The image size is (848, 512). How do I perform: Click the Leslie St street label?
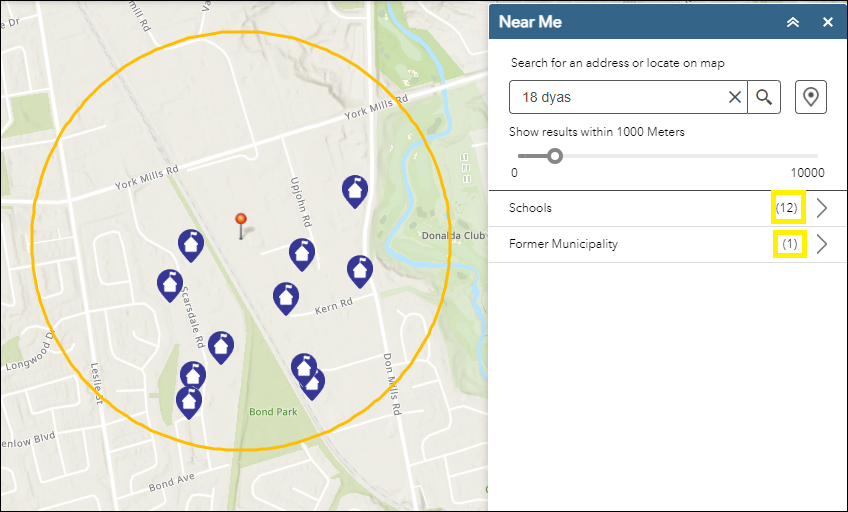point(96,384)
